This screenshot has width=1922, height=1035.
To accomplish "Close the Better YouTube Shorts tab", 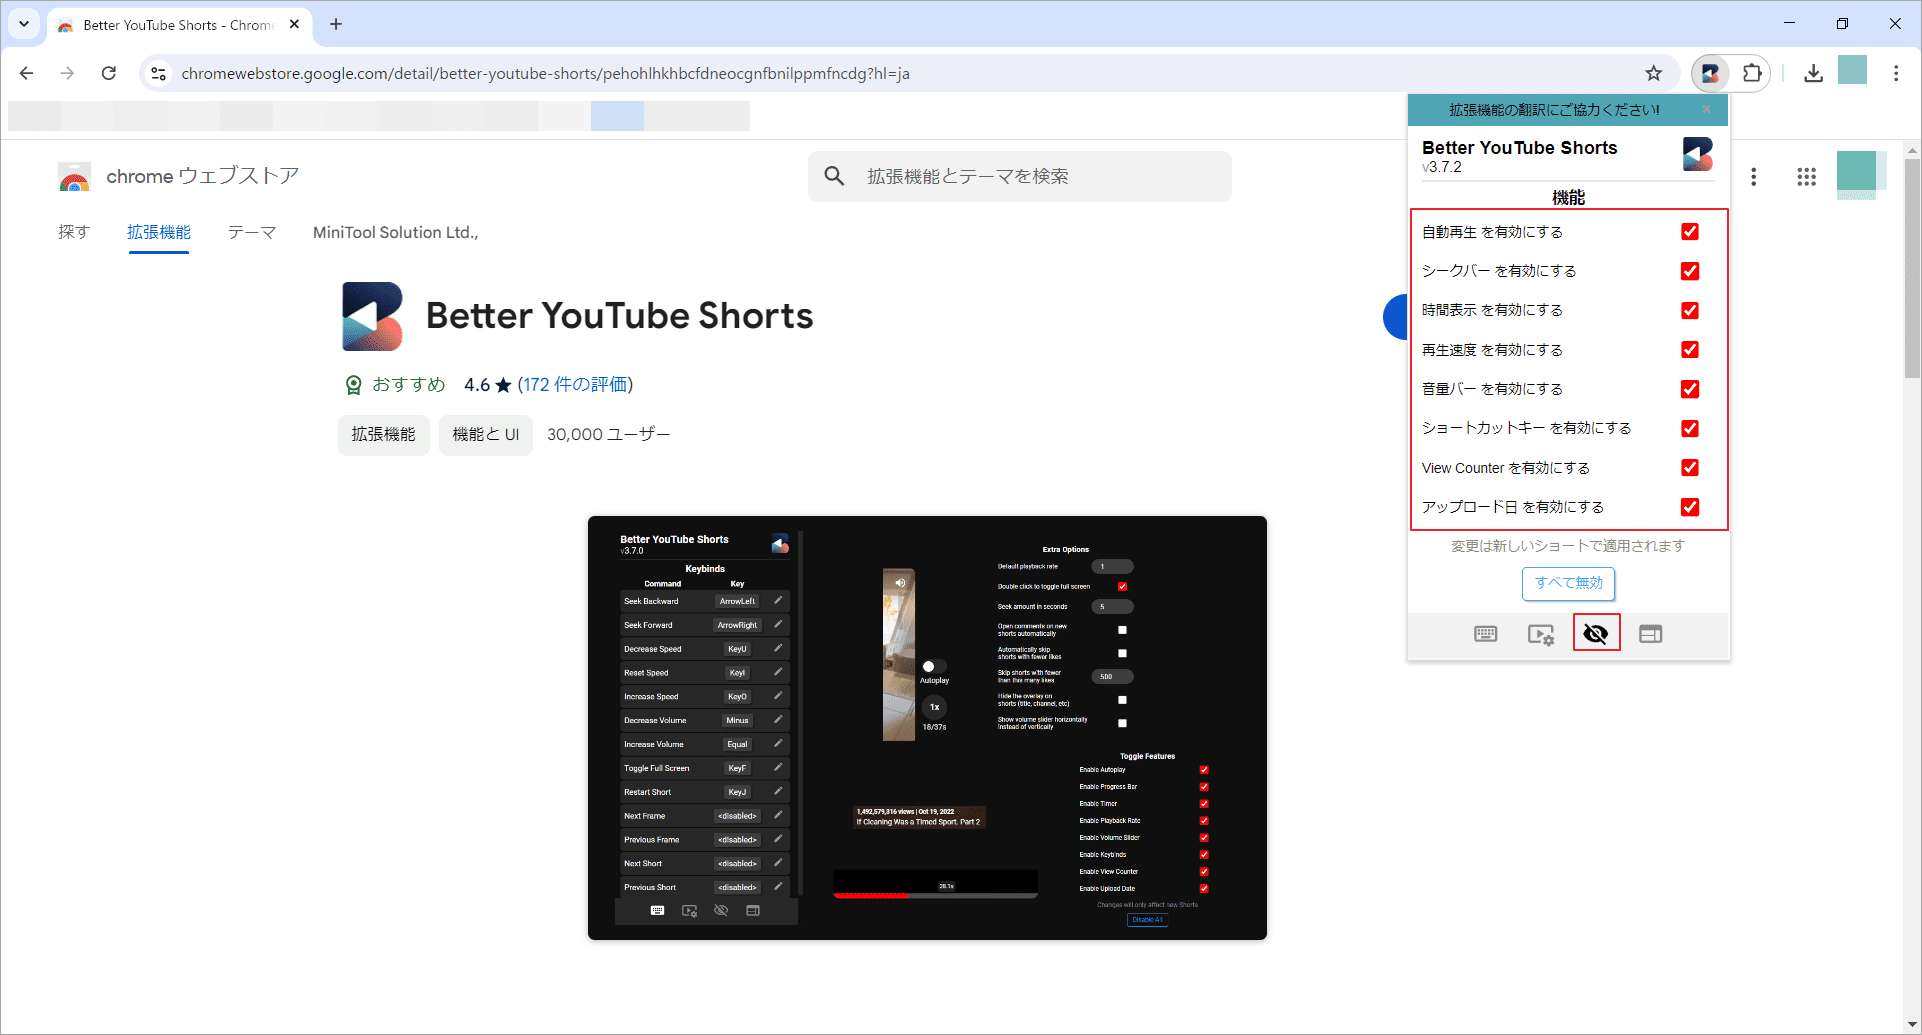I will click(294, 24).
